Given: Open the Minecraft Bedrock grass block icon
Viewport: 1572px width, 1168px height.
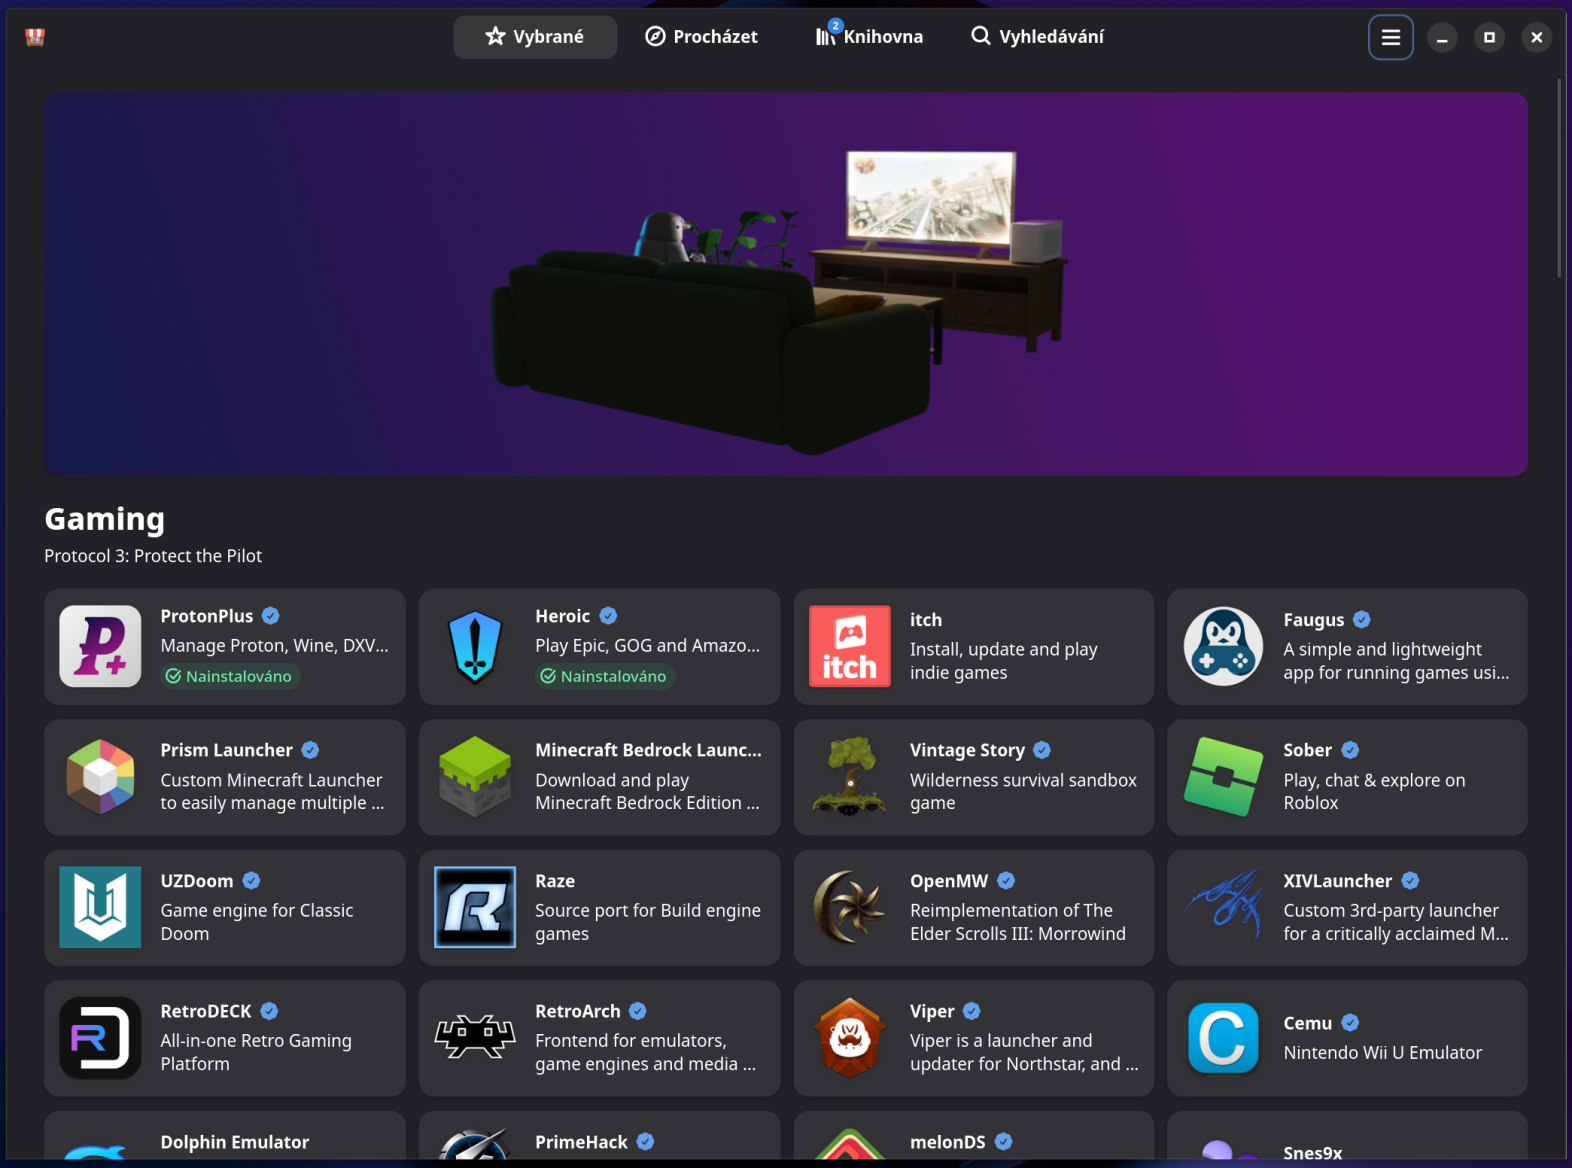Looking at the screenshot, I should [475, 777].
